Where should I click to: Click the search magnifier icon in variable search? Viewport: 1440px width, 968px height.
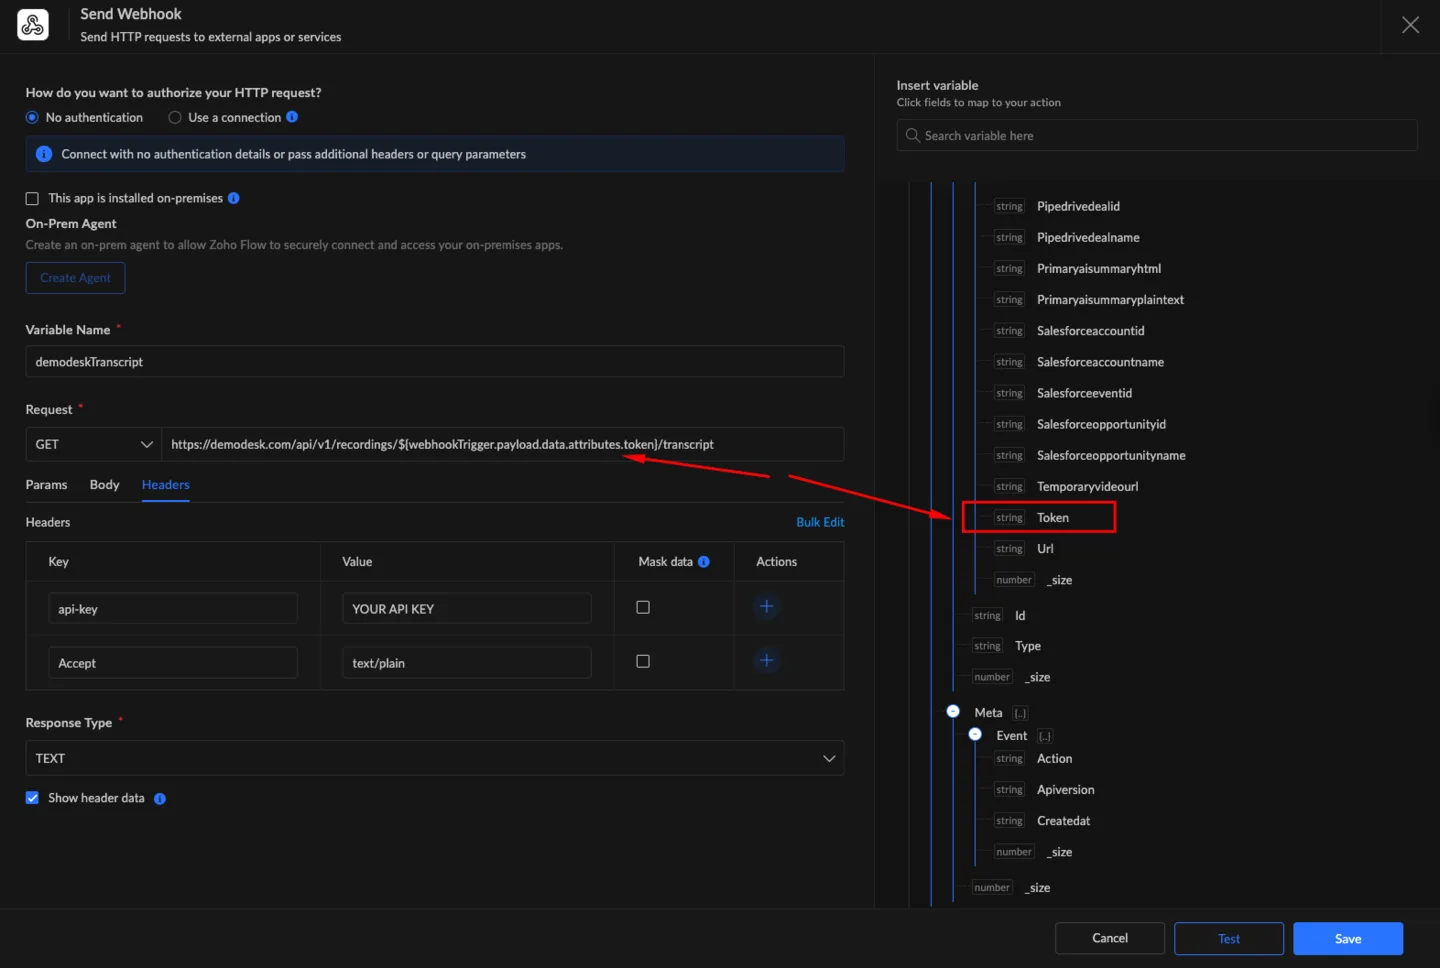912,135
